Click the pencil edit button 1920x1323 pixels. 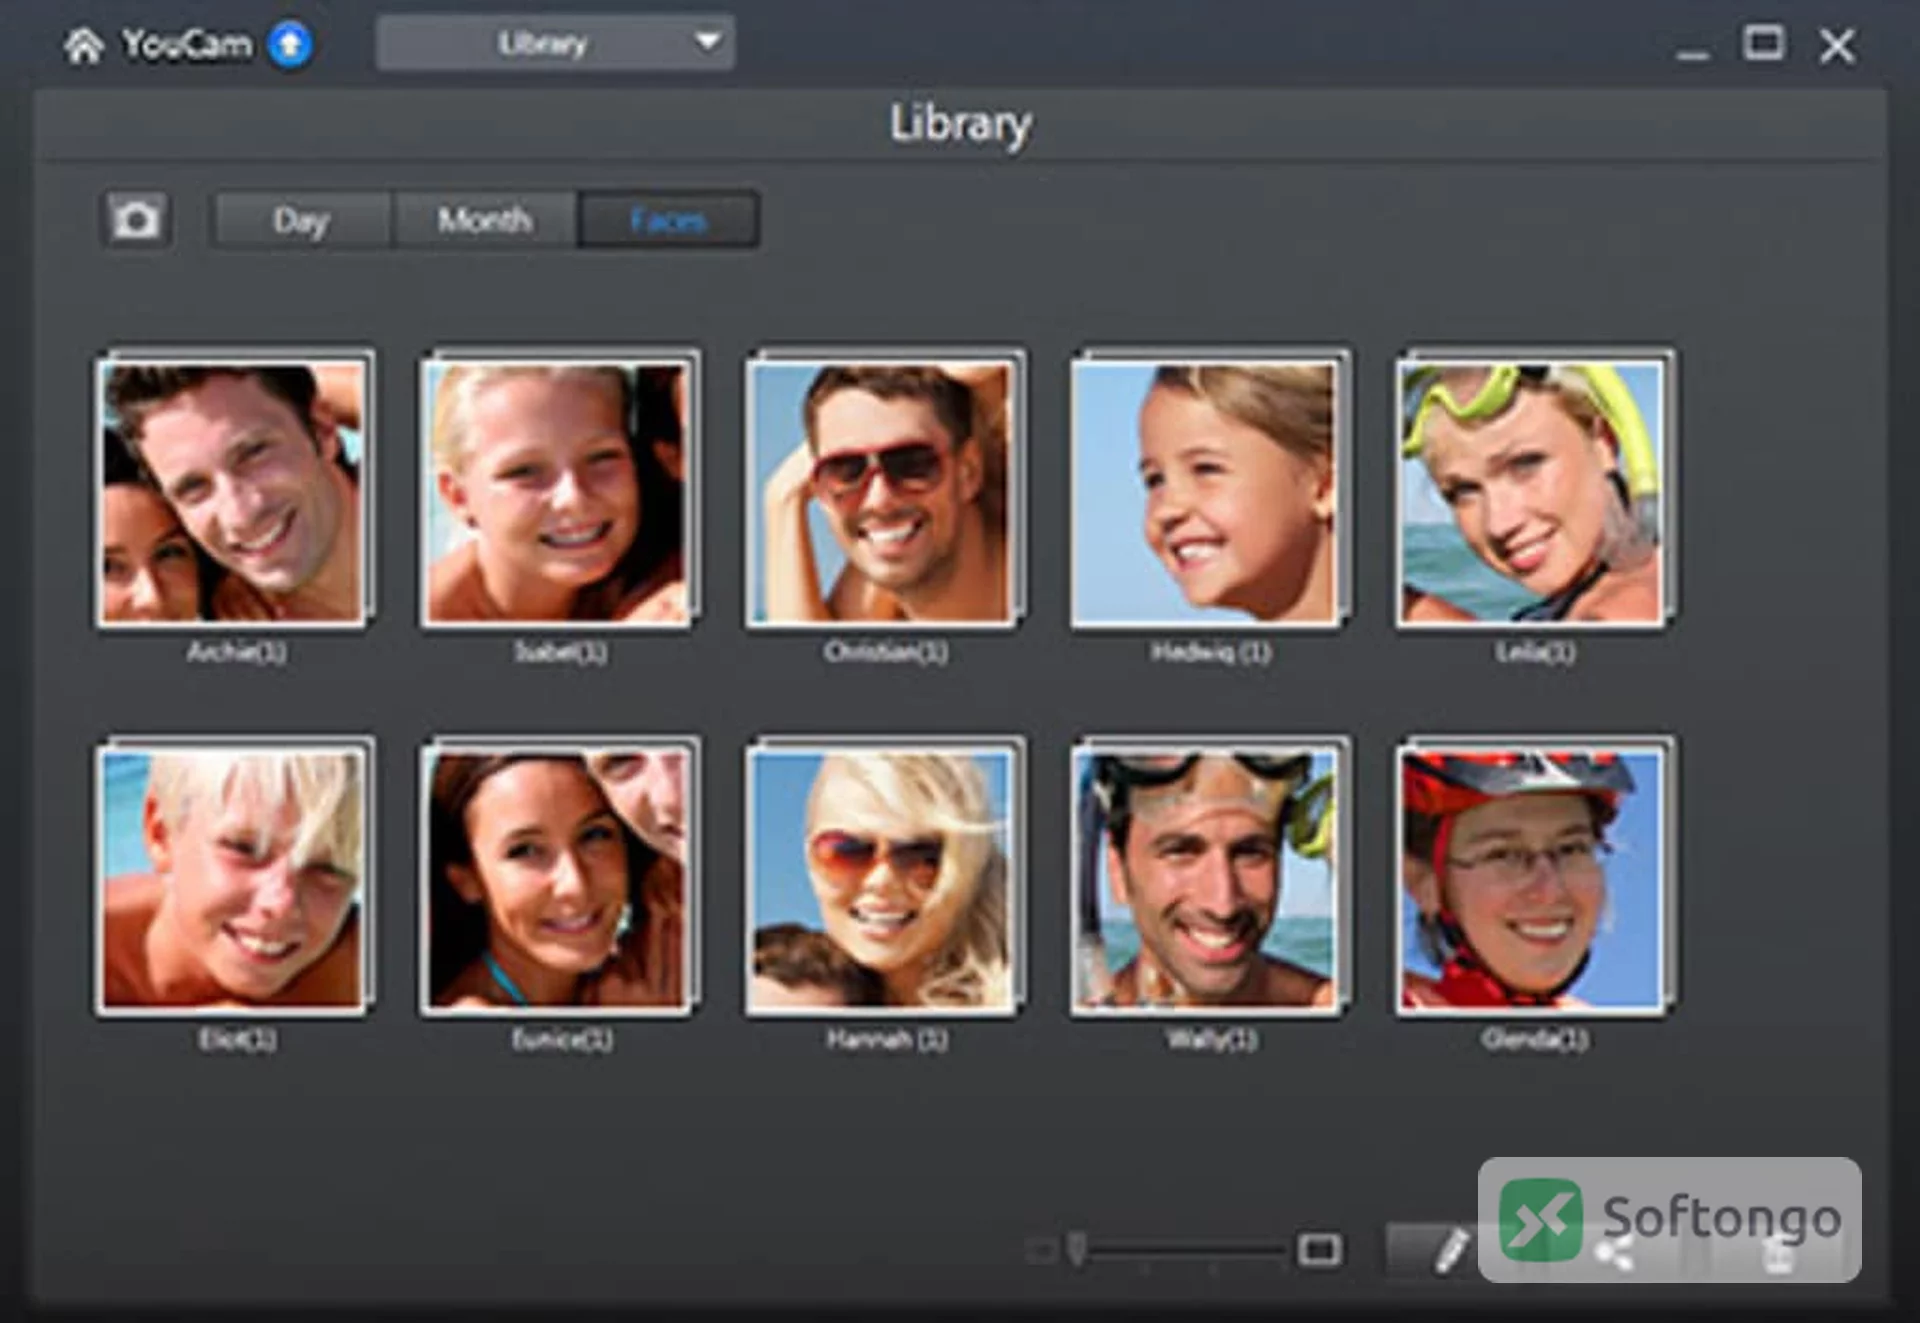tap(1450, 1250)
